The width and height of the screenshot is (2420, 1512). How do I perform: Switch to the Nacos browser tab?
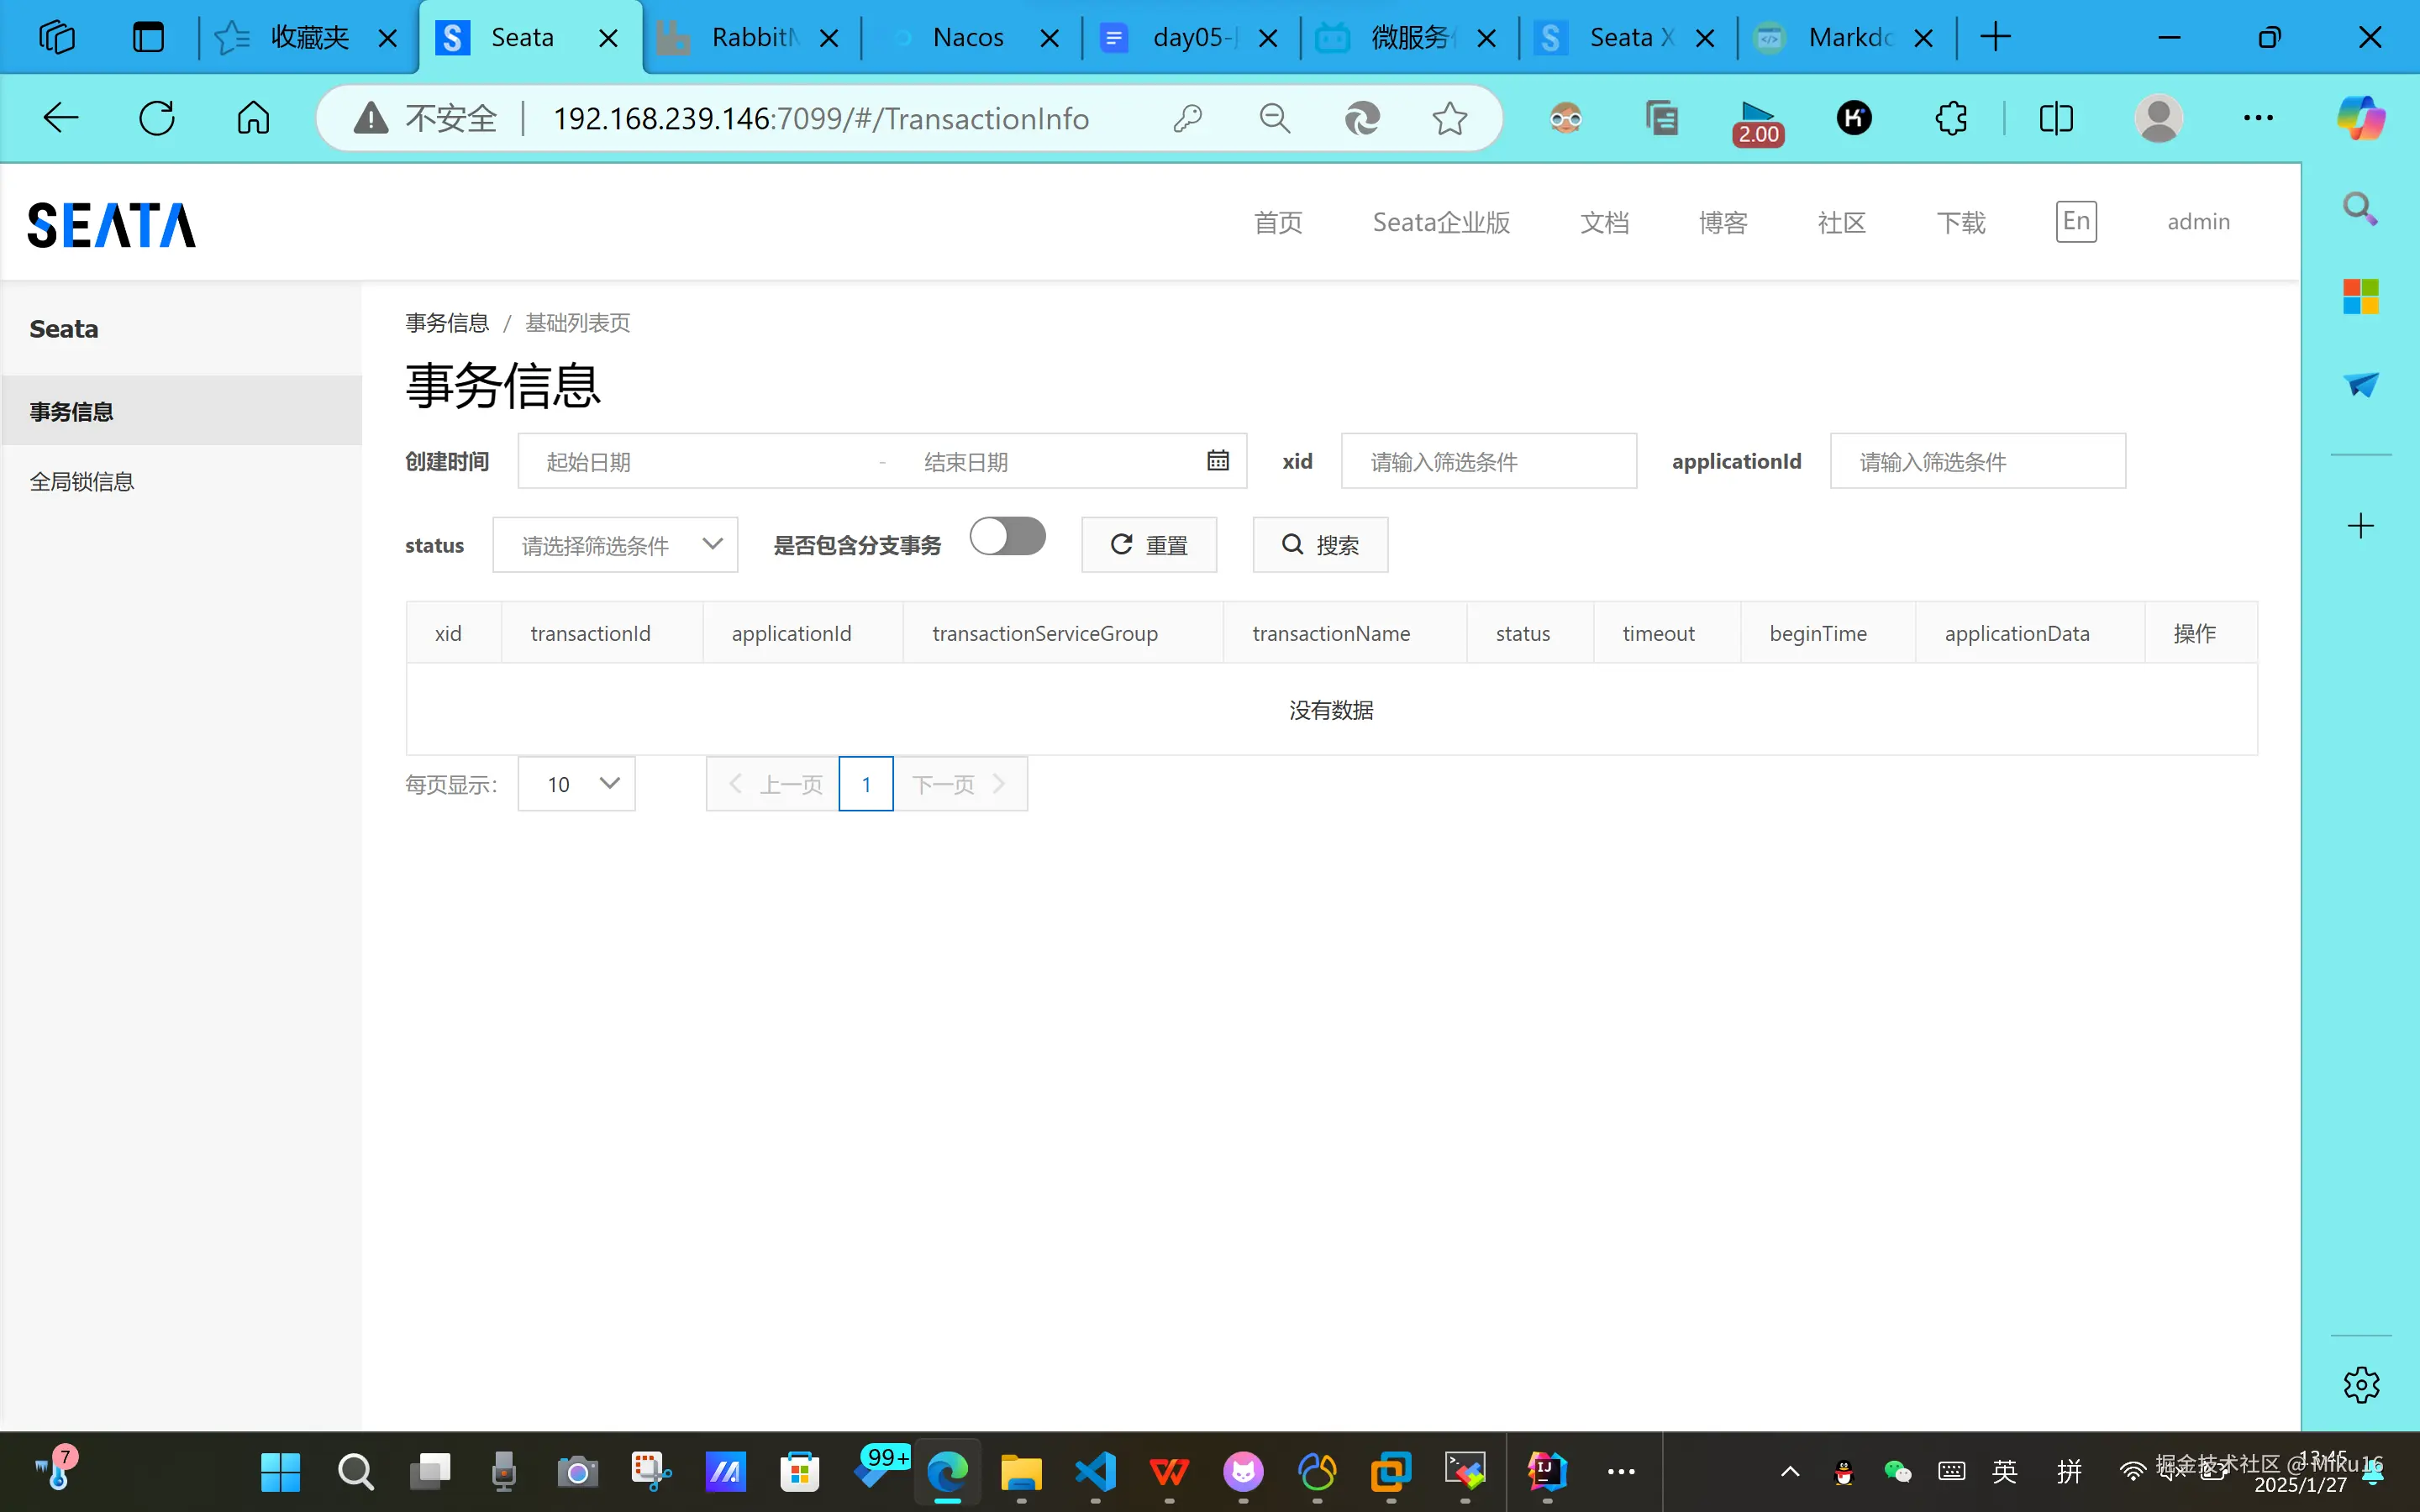click(x=967, y=38)
